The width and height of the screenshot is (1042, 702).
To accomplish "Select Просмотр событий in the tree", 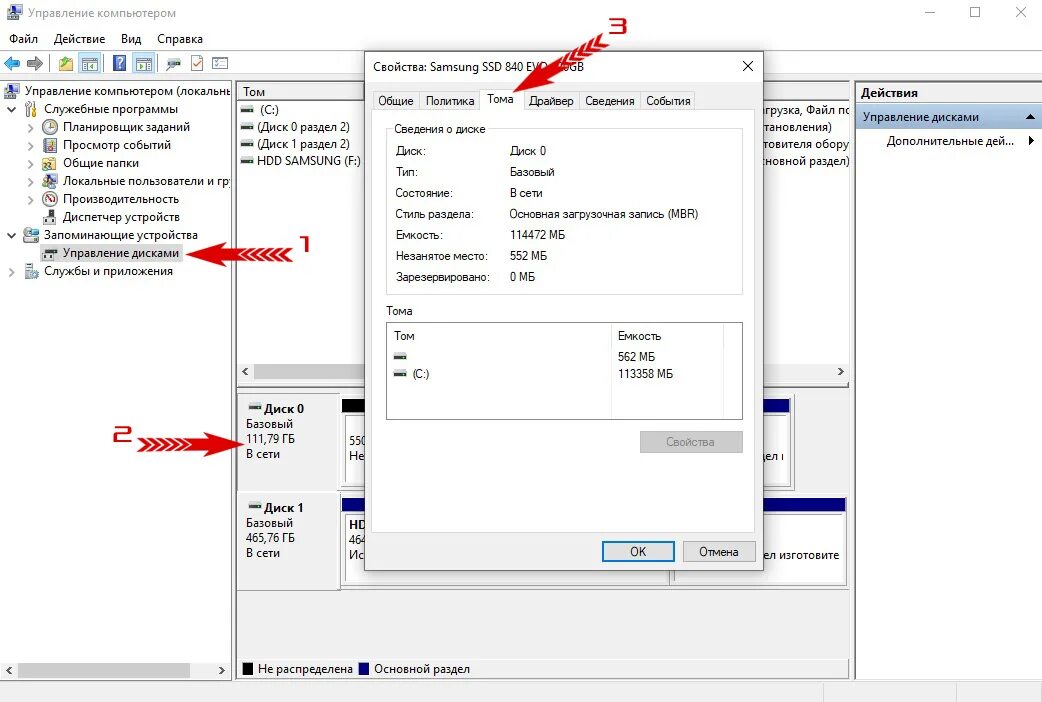I will pos(117,145).
